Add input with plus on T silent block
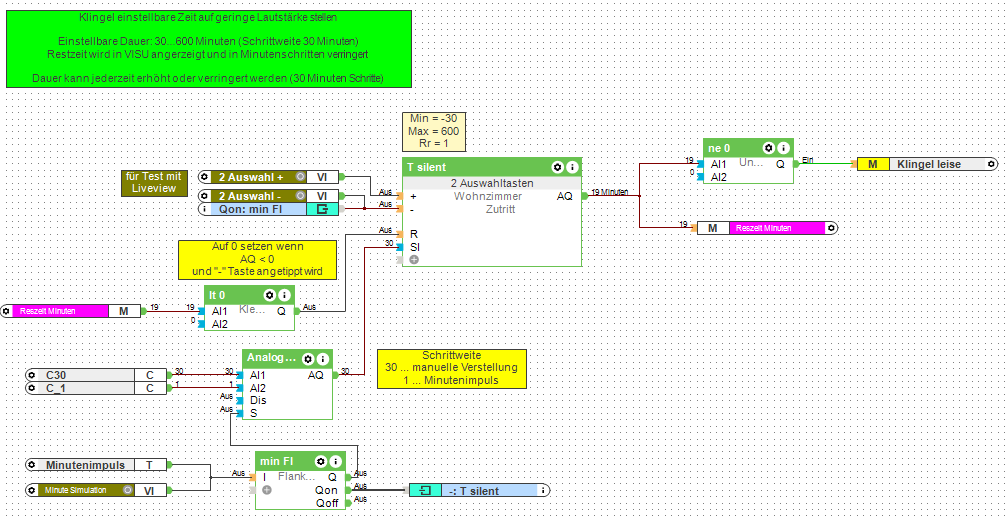The width and height of the screenshot is (1005, 517). (x=413, y=259)
